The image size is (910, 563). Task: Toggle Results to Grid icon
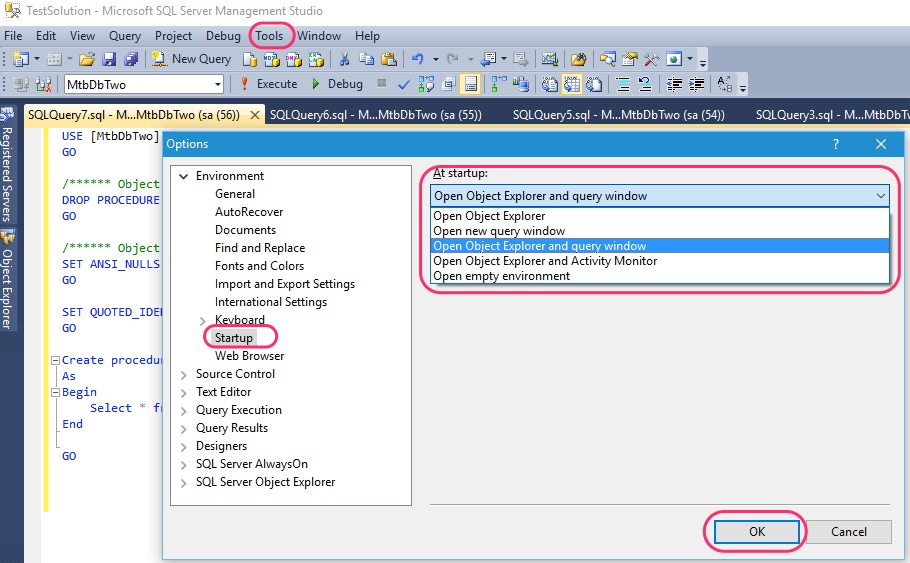click(572, 84)
